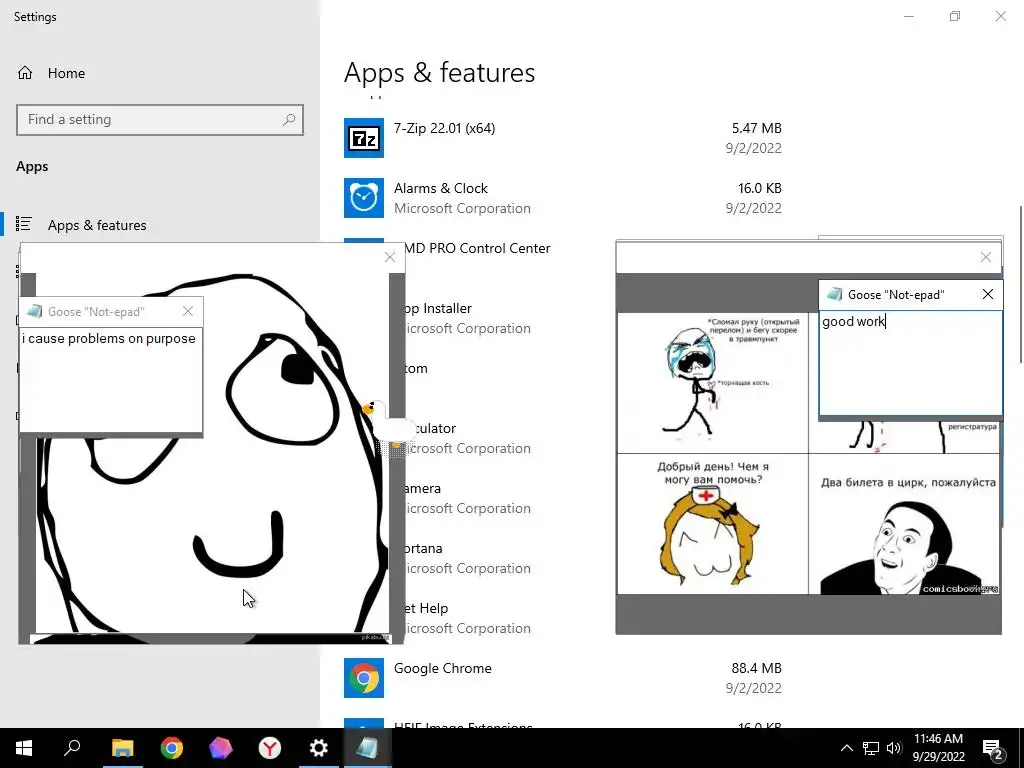
Task: Close the left Goose Not-epad window
Action: point(188,312)
